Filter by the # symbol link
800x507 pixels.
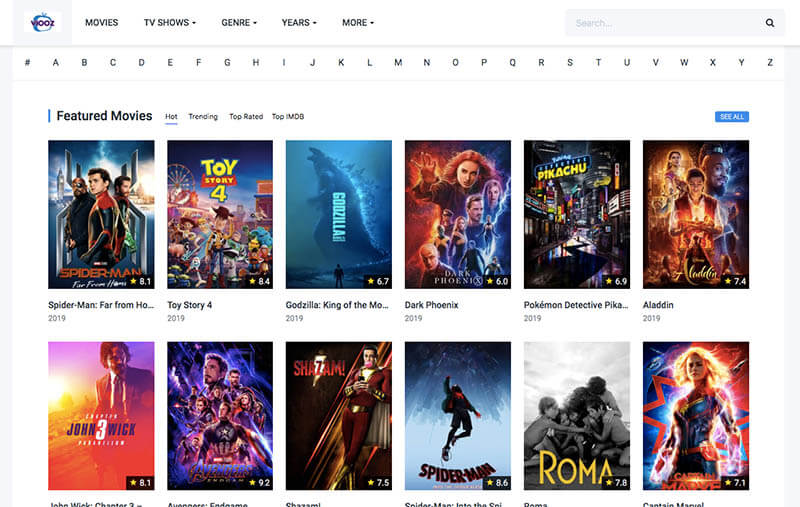27,62
